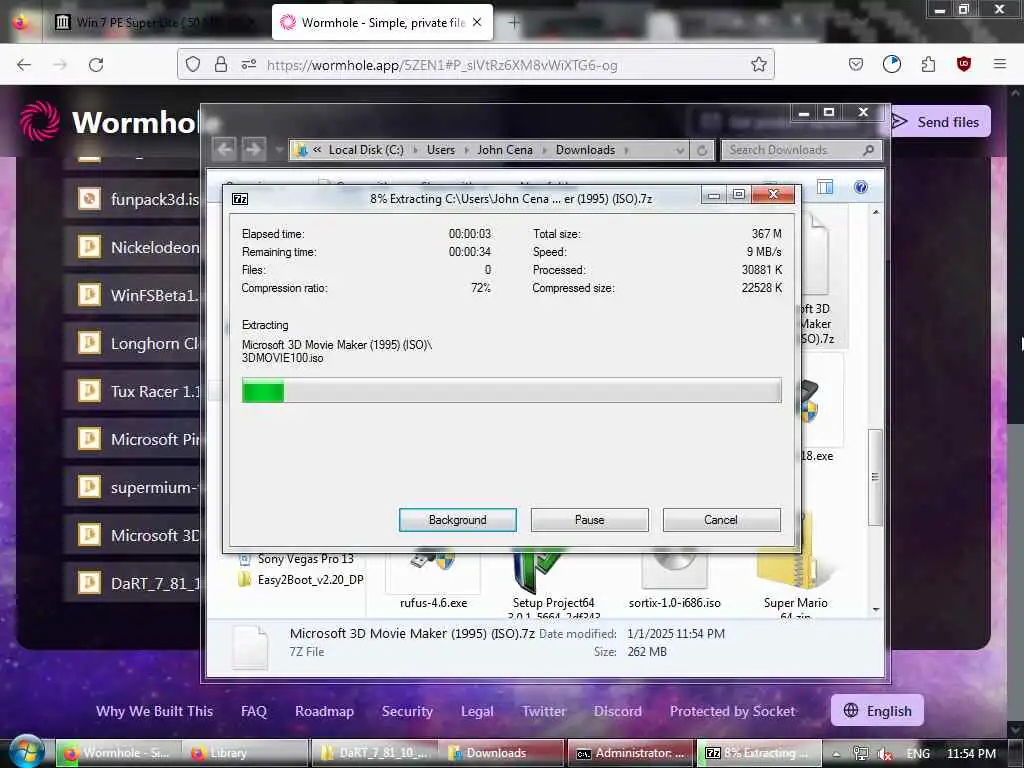Open the Pocket save icon
Viewport: 1024px width, 768px height.
point(856,64)
